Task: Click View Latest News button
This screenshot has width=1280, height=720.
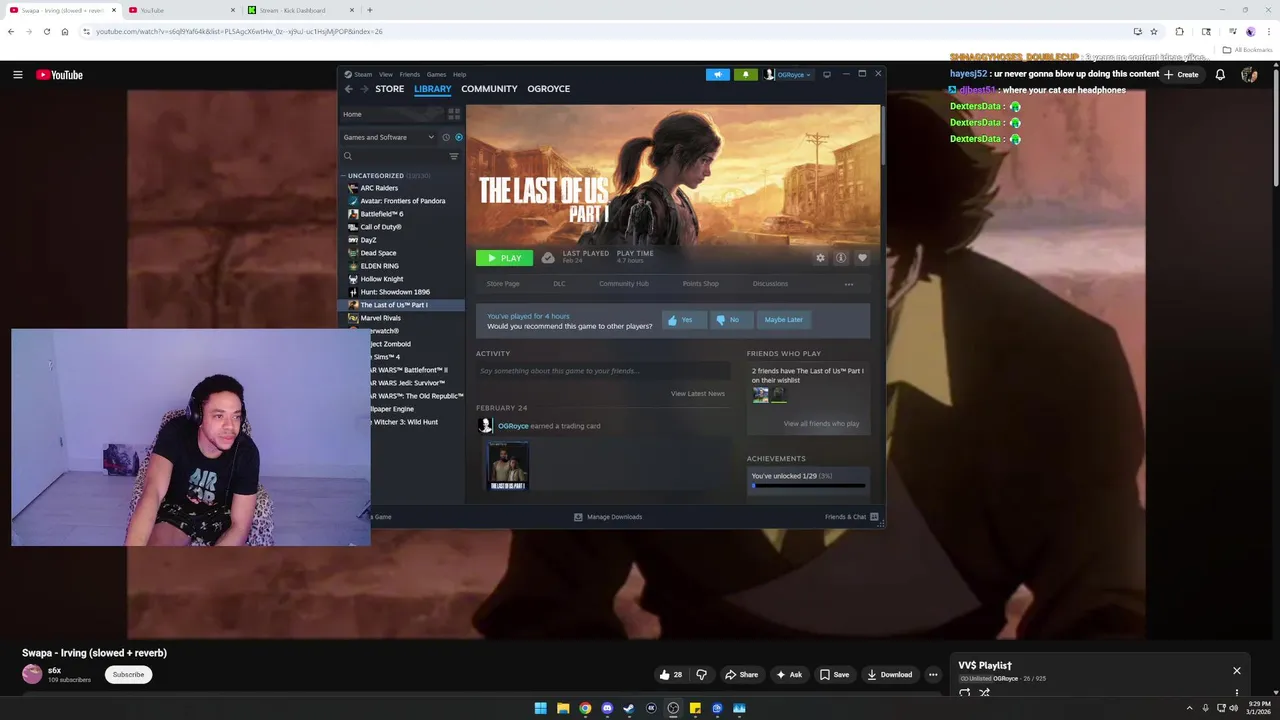Action: [697, 394]
